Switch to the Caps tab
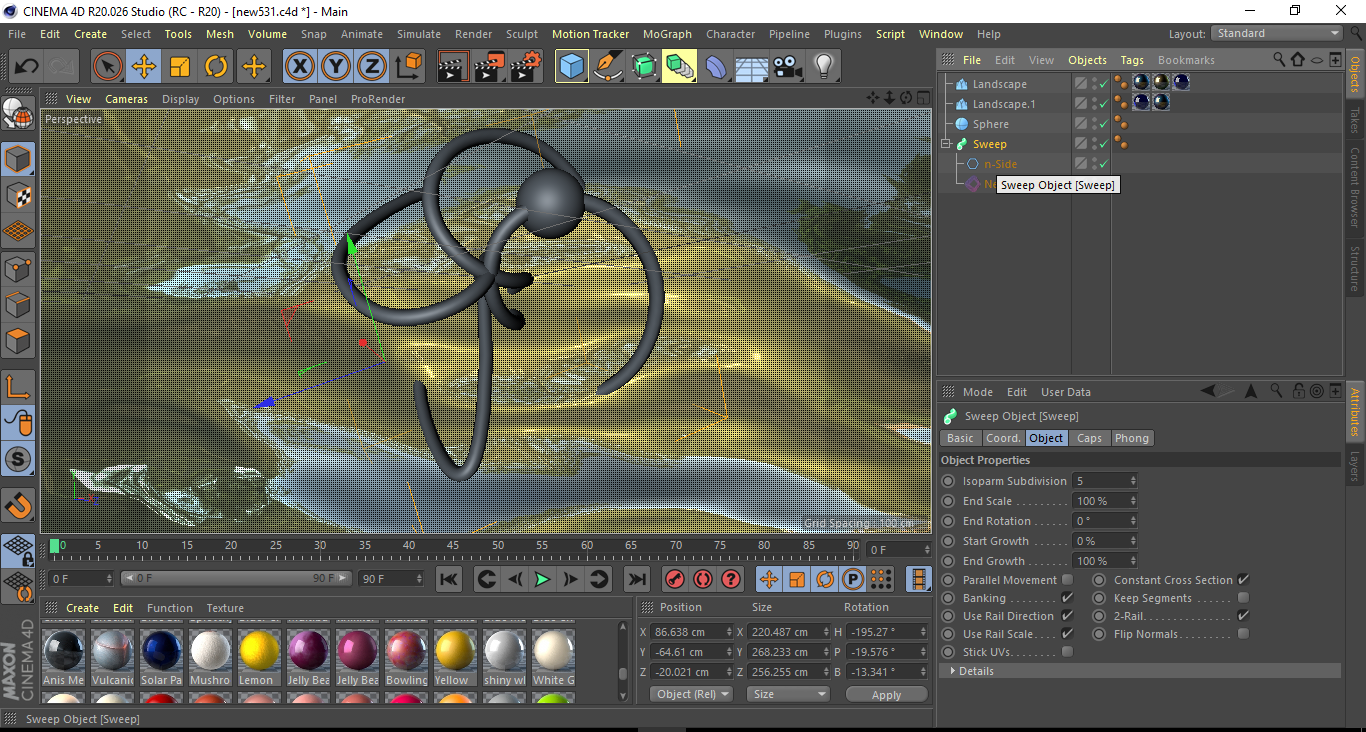The image size is (1366, 732). [1089, 438]
